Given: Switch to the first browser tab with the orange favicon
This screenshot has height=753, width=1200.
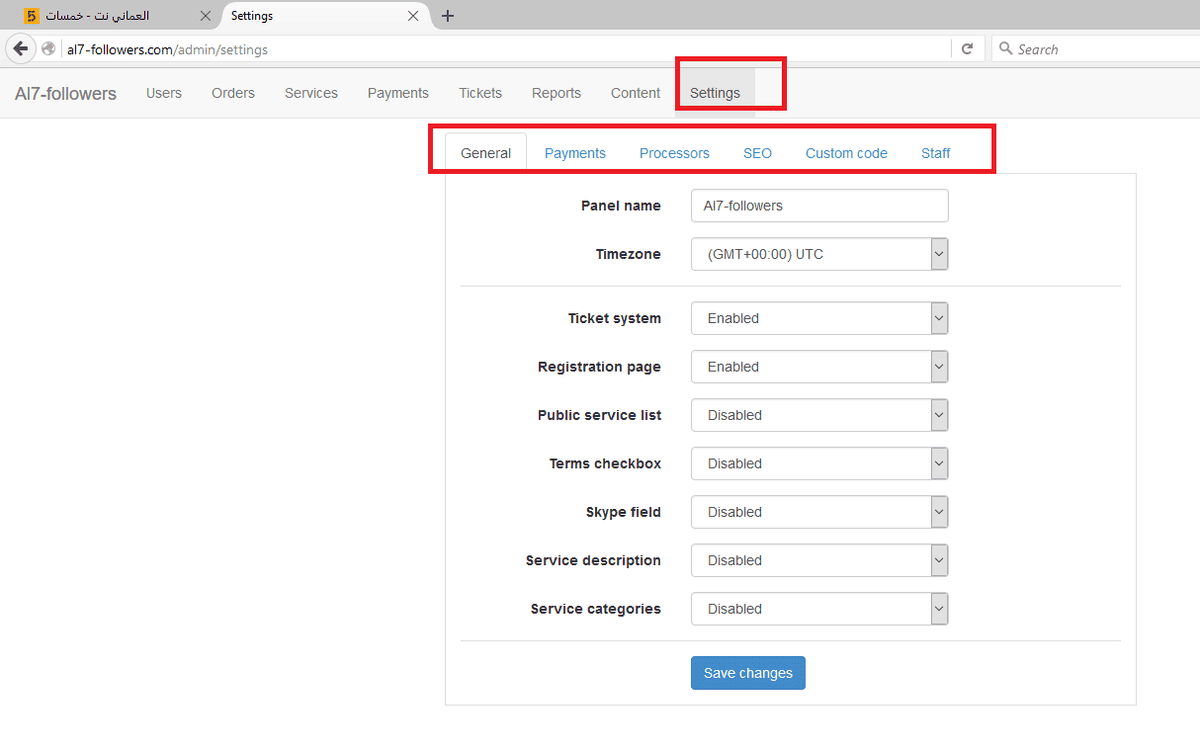Looking at the screenshot, I should (109, 16).
